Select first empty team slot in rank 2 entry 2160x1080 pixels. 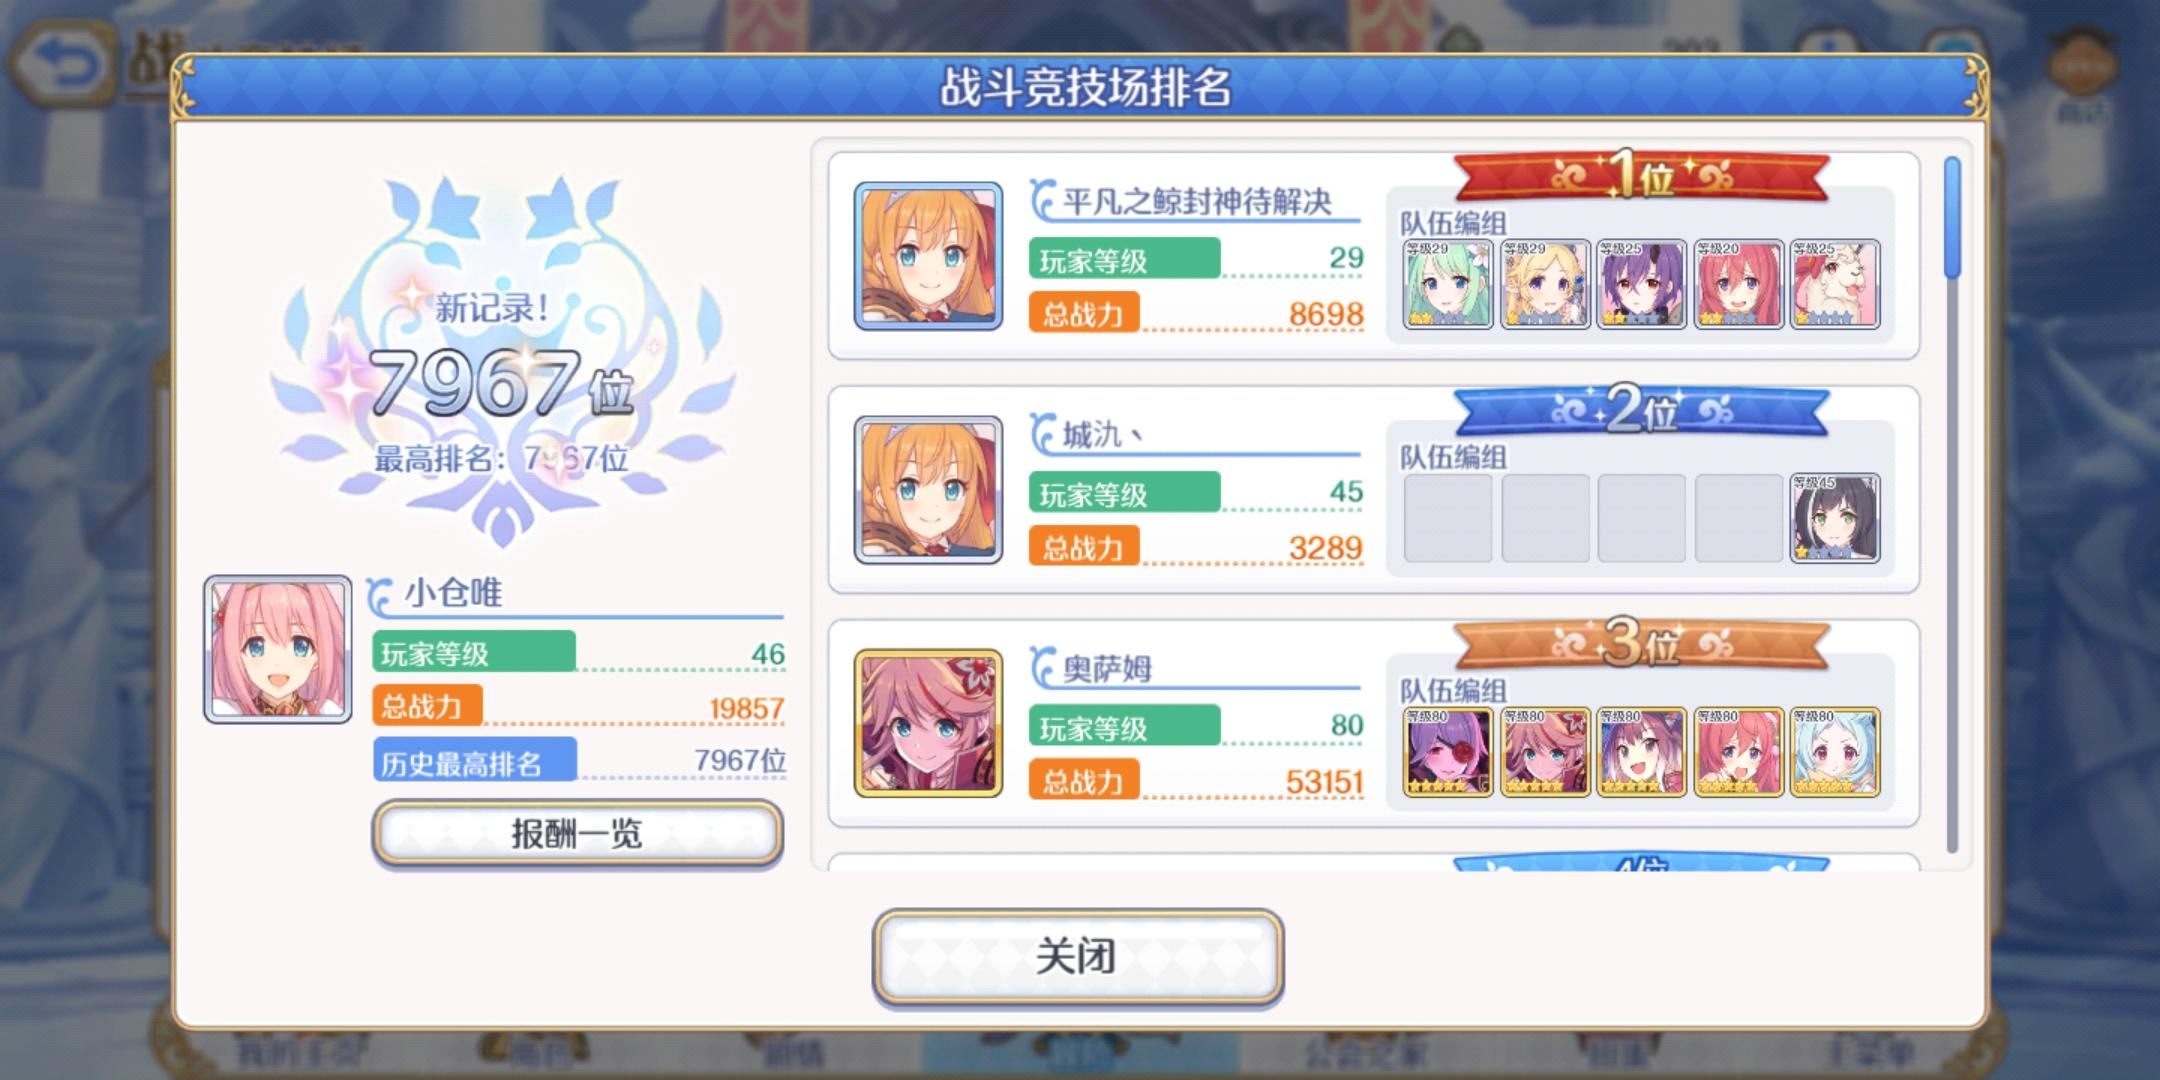(1448, 518)
